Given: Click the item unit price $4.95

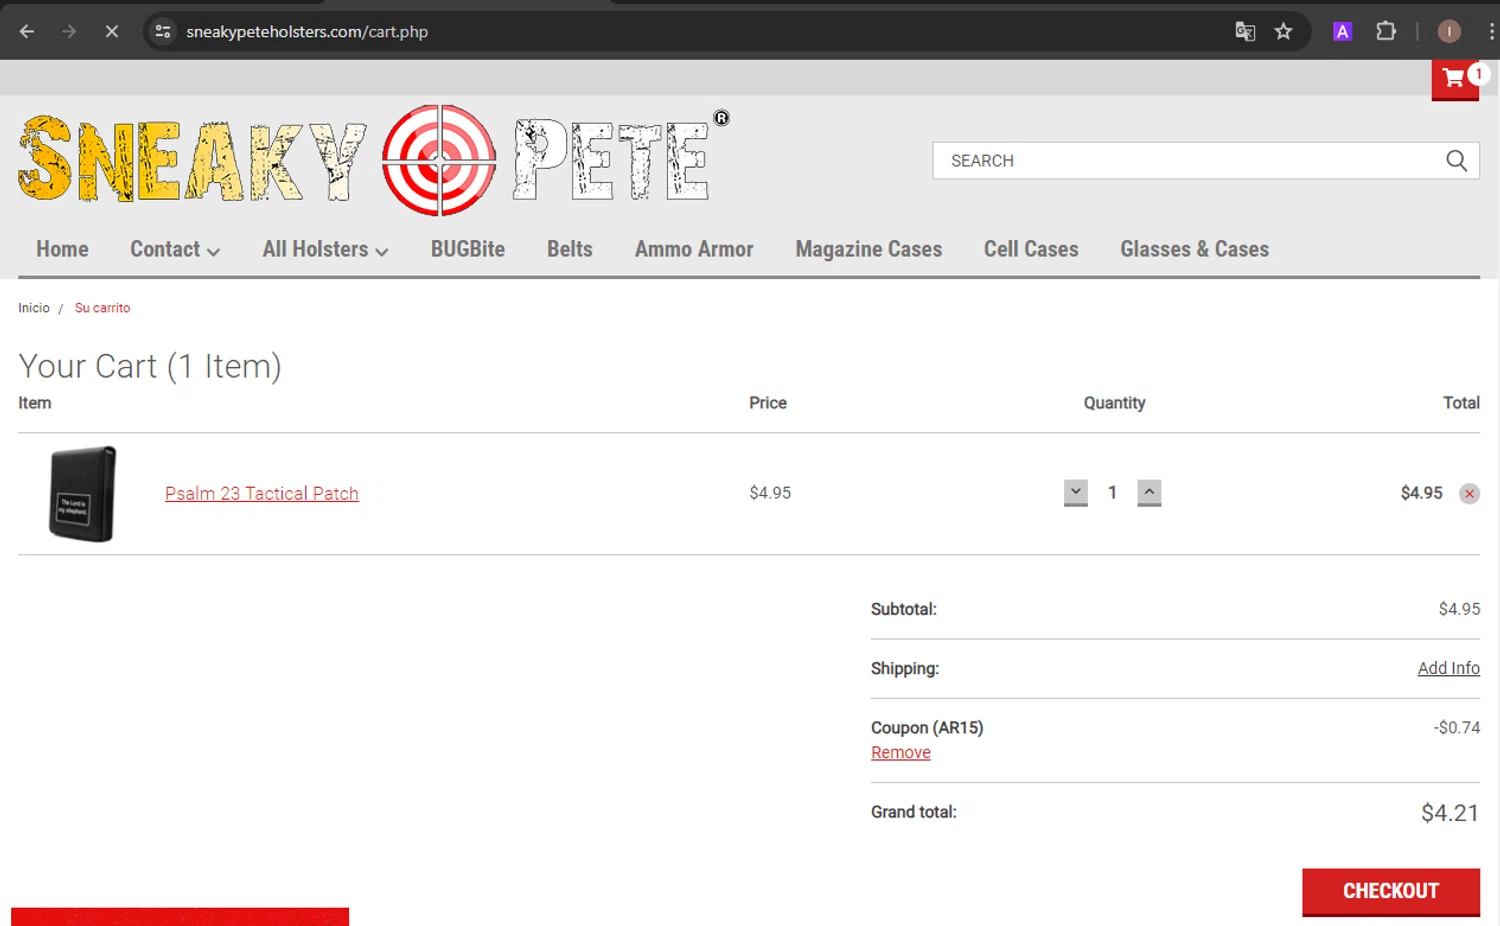Looking at the screenshot, I should point(770,493).
